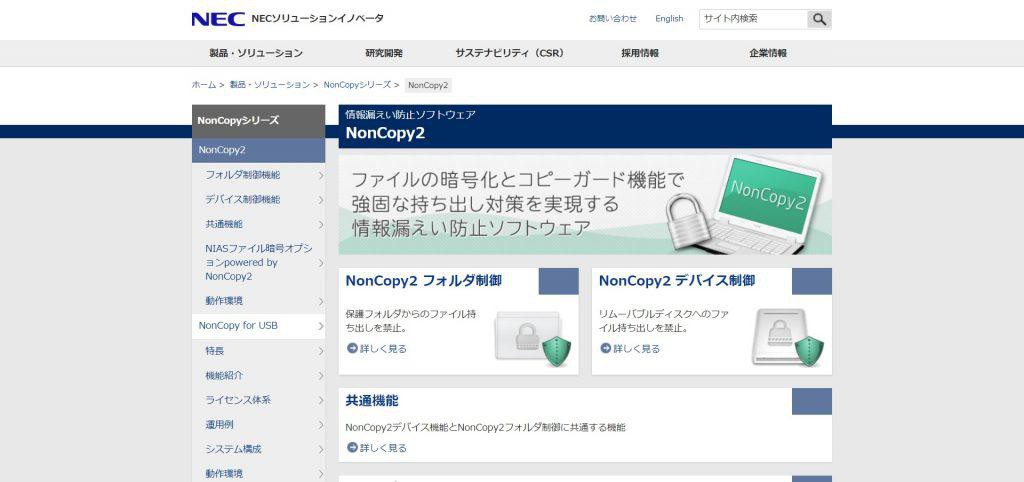The height and width of the screenshot is (482, 1024).
Task: Click blue corner square on デバイス制御 card
Action: coord(812,281)
